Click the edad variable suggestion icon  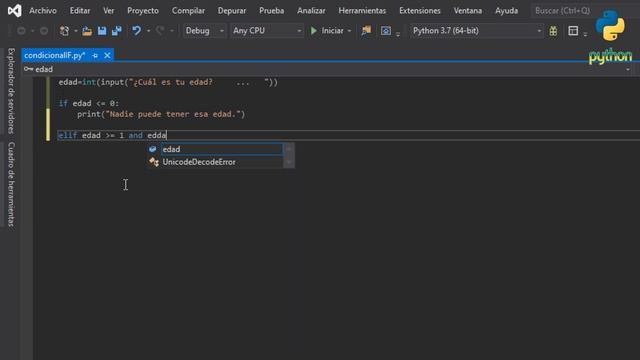pos(153,149)
